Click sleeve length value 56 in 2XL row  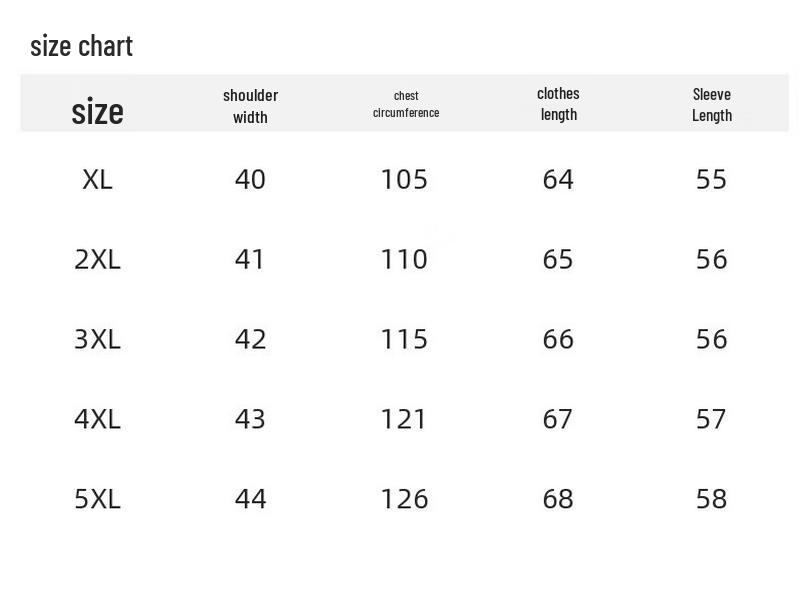click(711, 260)
